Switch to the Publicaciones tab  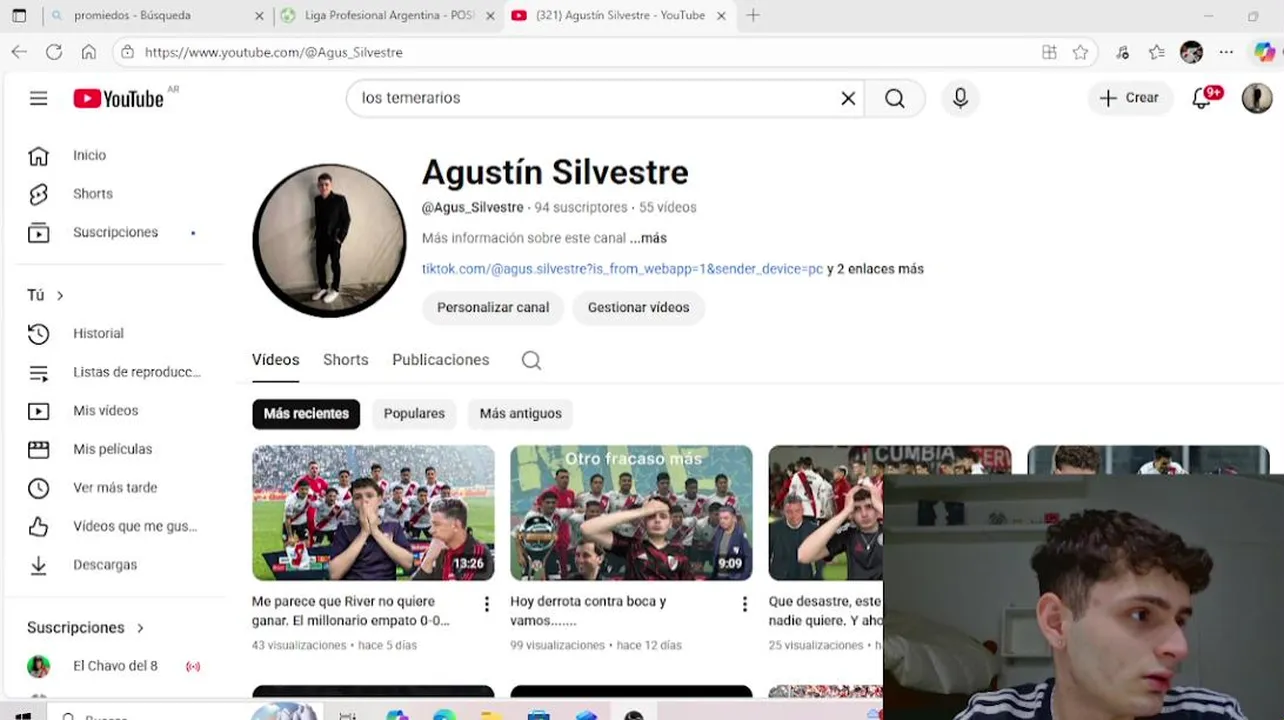tap(440, 360)
